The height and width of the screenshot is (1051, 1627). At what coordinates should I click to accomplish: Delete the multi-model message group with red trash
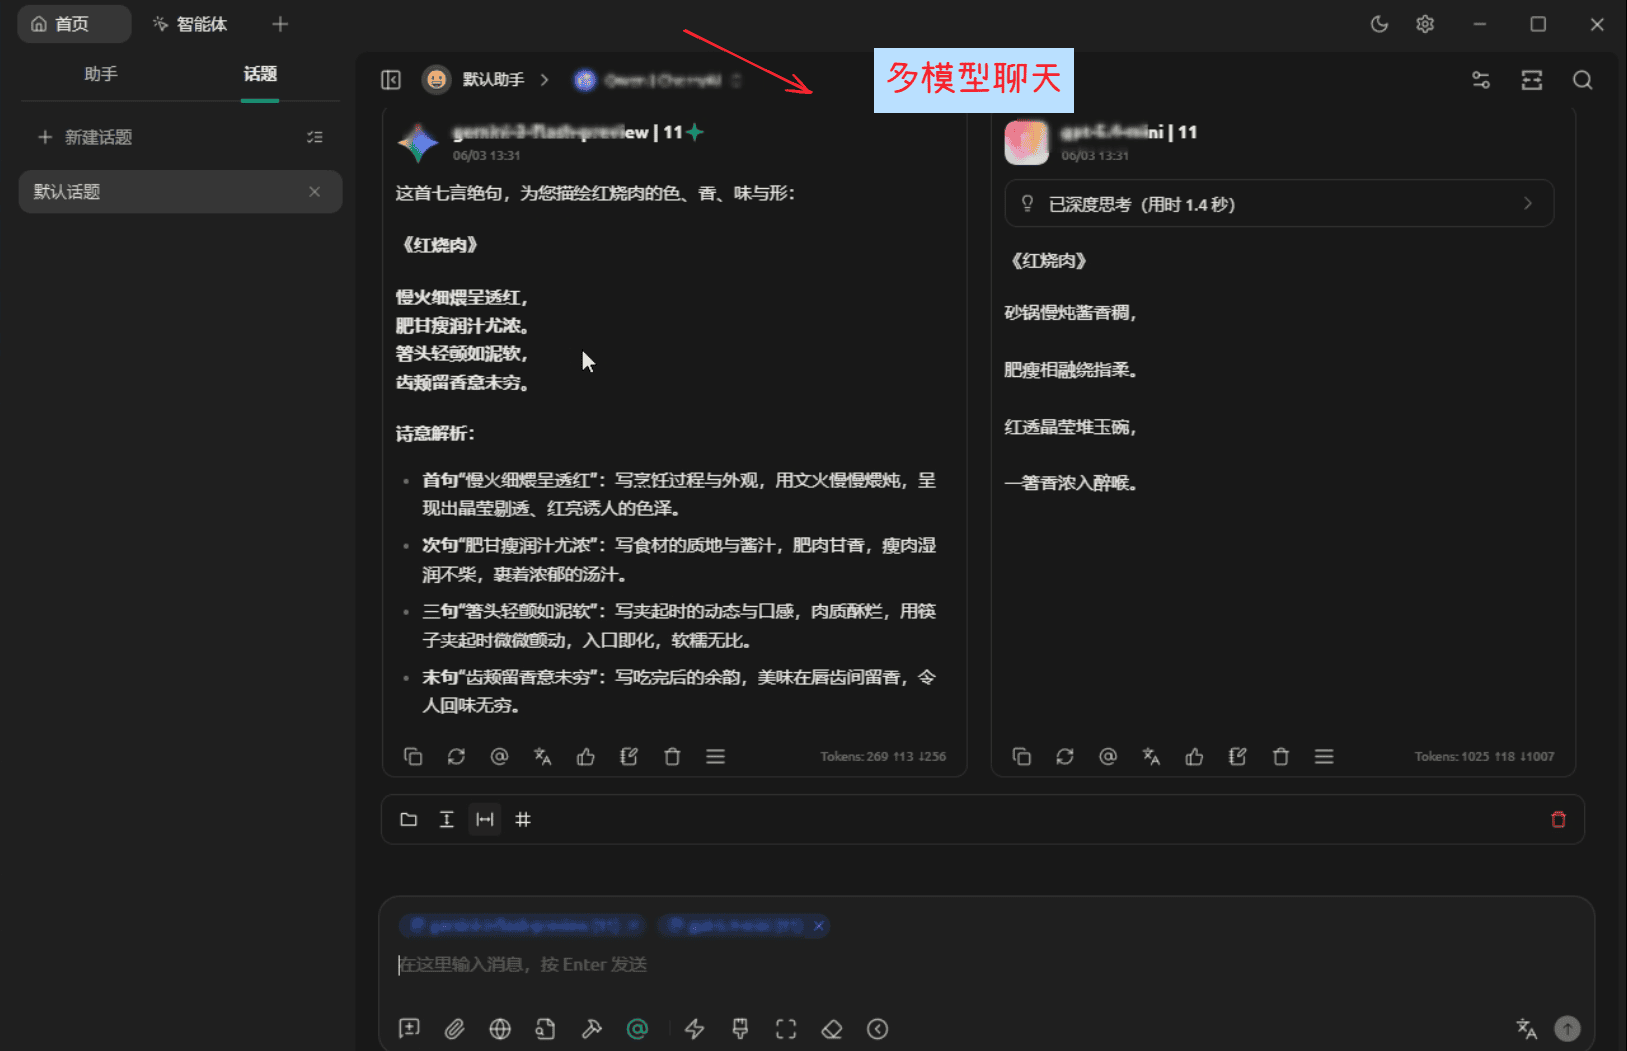(x=1558, y=820)
